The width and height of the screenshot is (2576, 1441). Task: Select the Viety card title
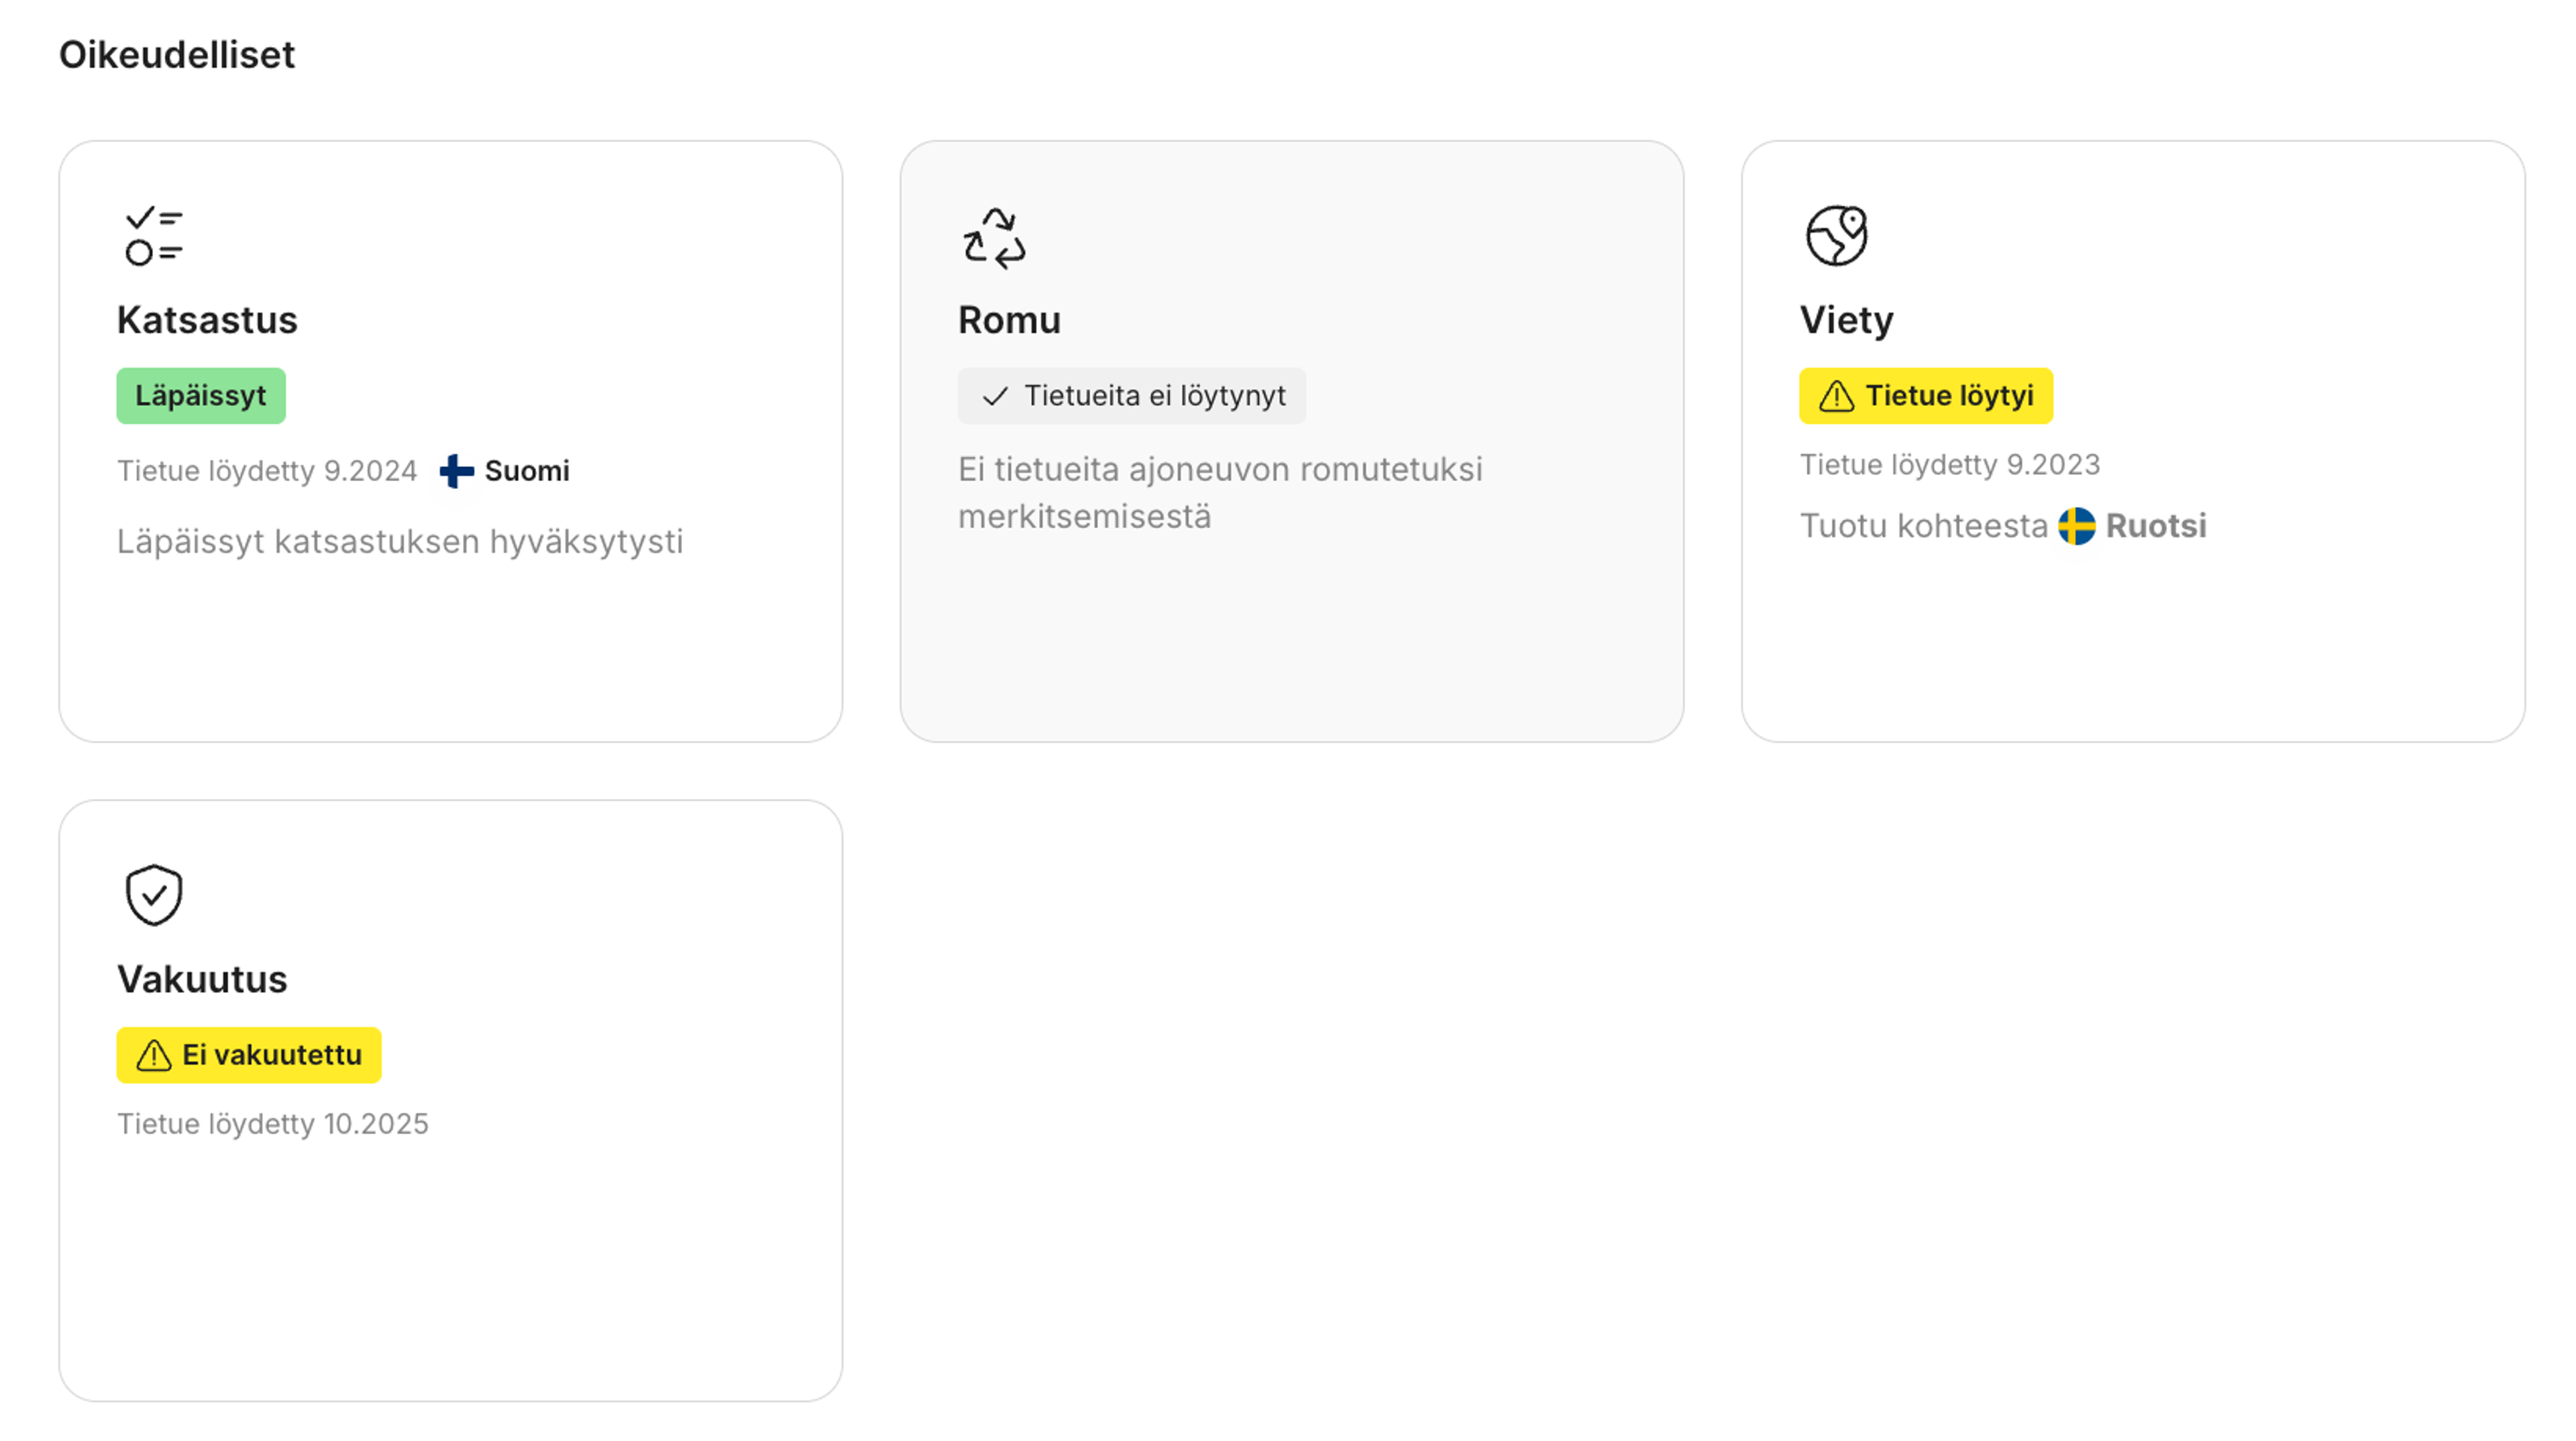pos(1846,320)
